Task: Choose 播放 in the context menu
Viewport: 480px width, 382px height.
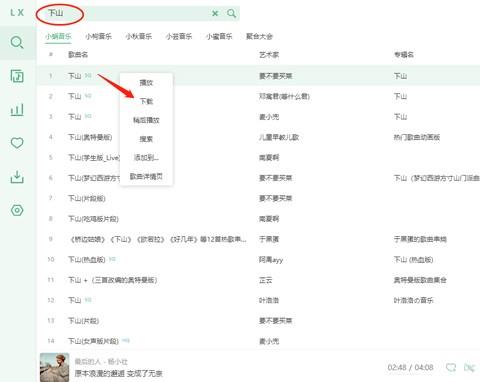Action: coord(146,83)
